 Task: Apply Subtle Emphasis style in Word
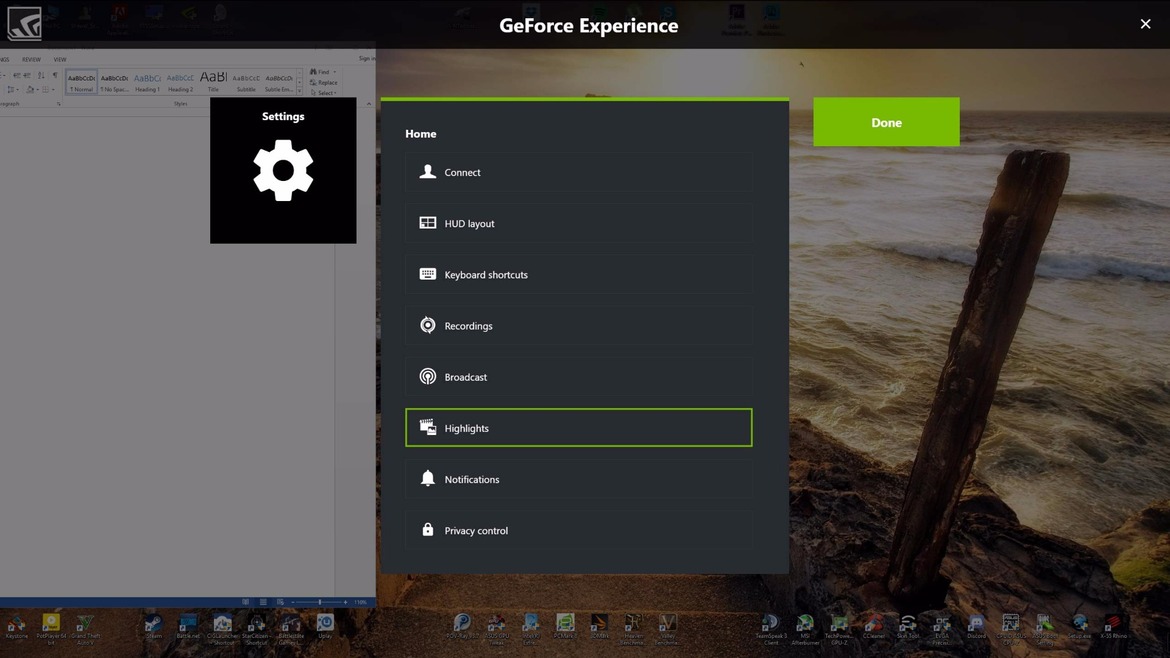point(279,82)
